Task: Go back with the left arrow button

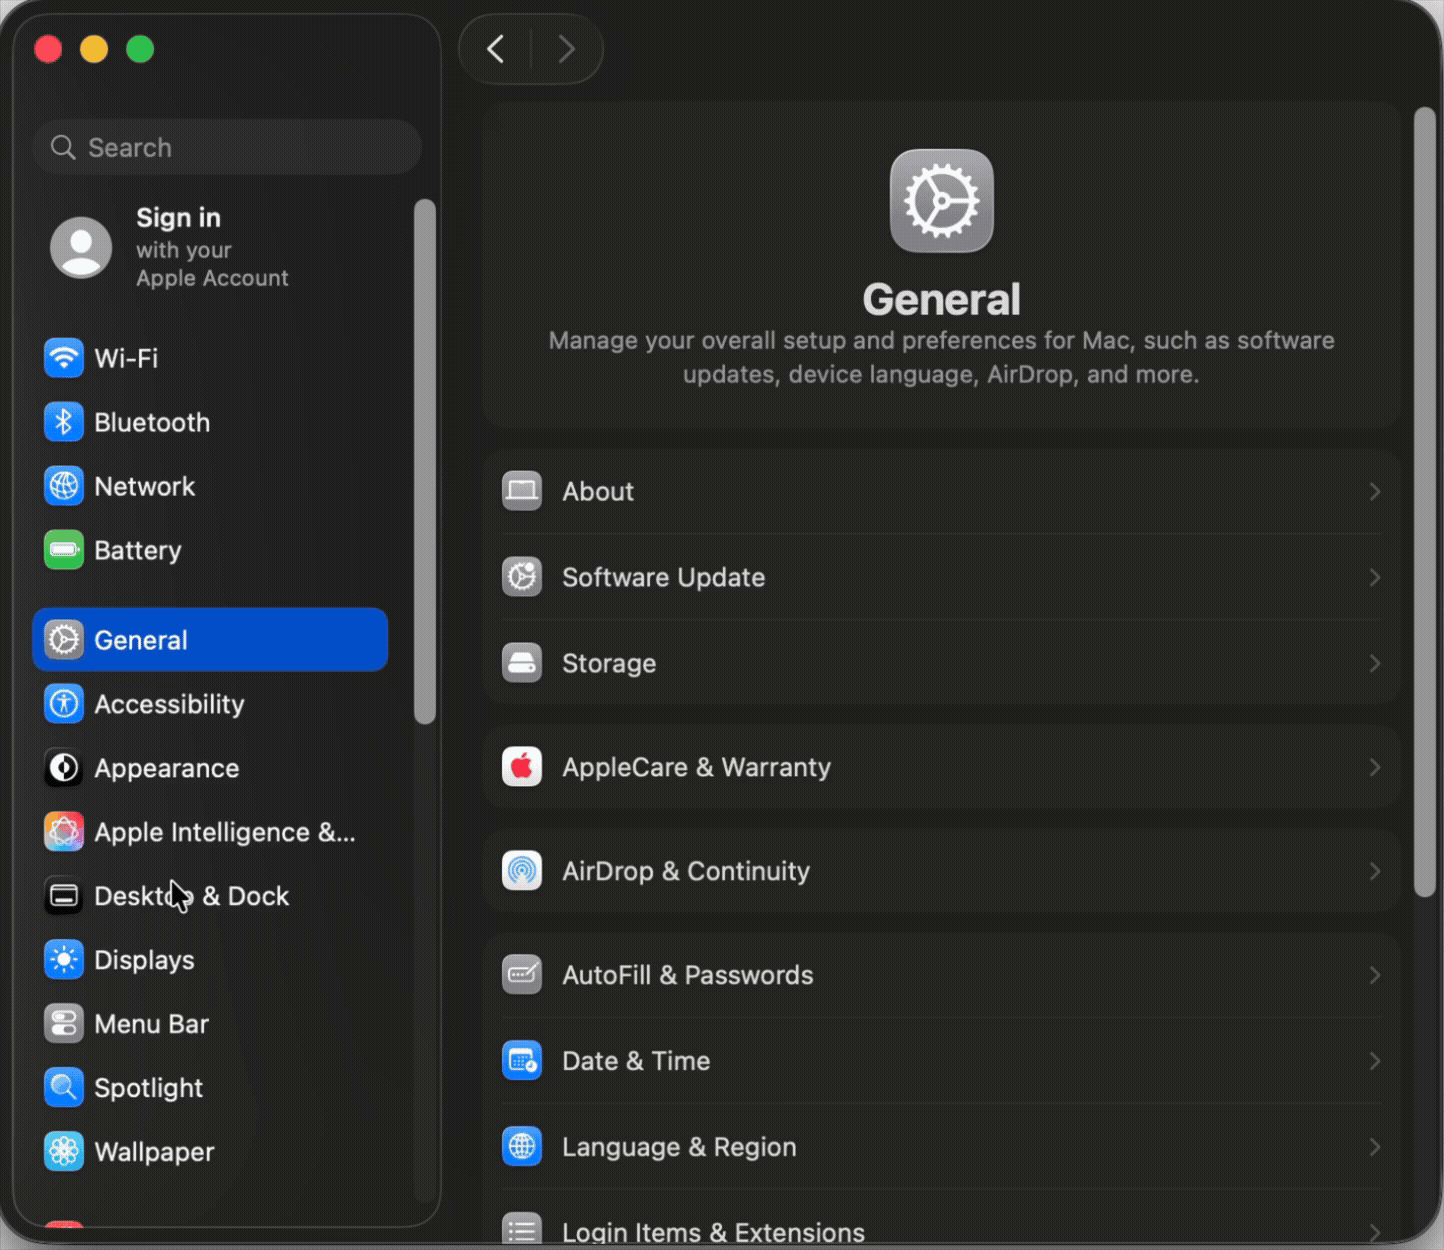Action: (495, 49)
